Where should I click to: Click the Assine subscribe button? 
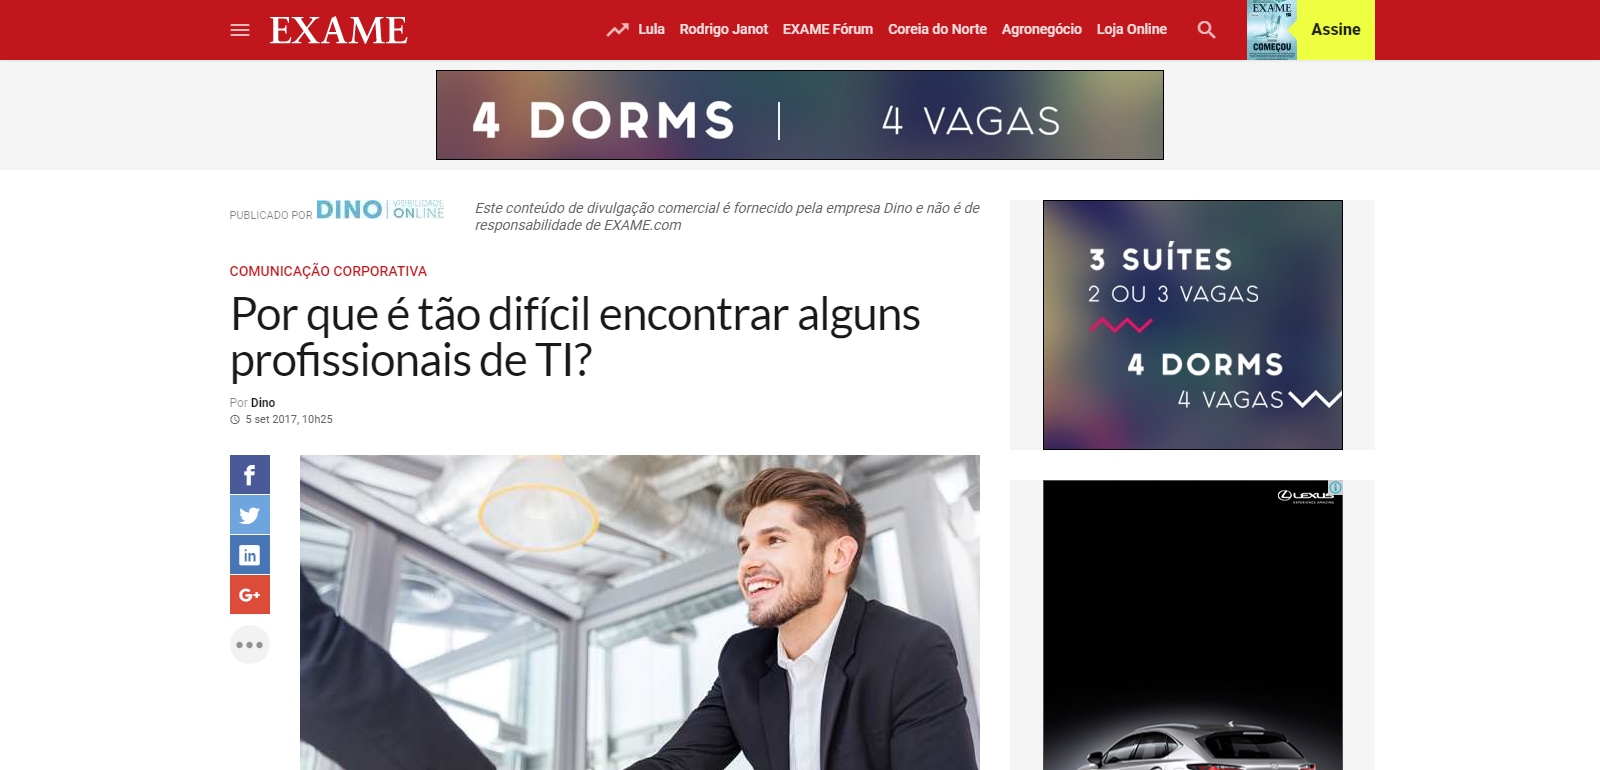tap(1336, 30)
